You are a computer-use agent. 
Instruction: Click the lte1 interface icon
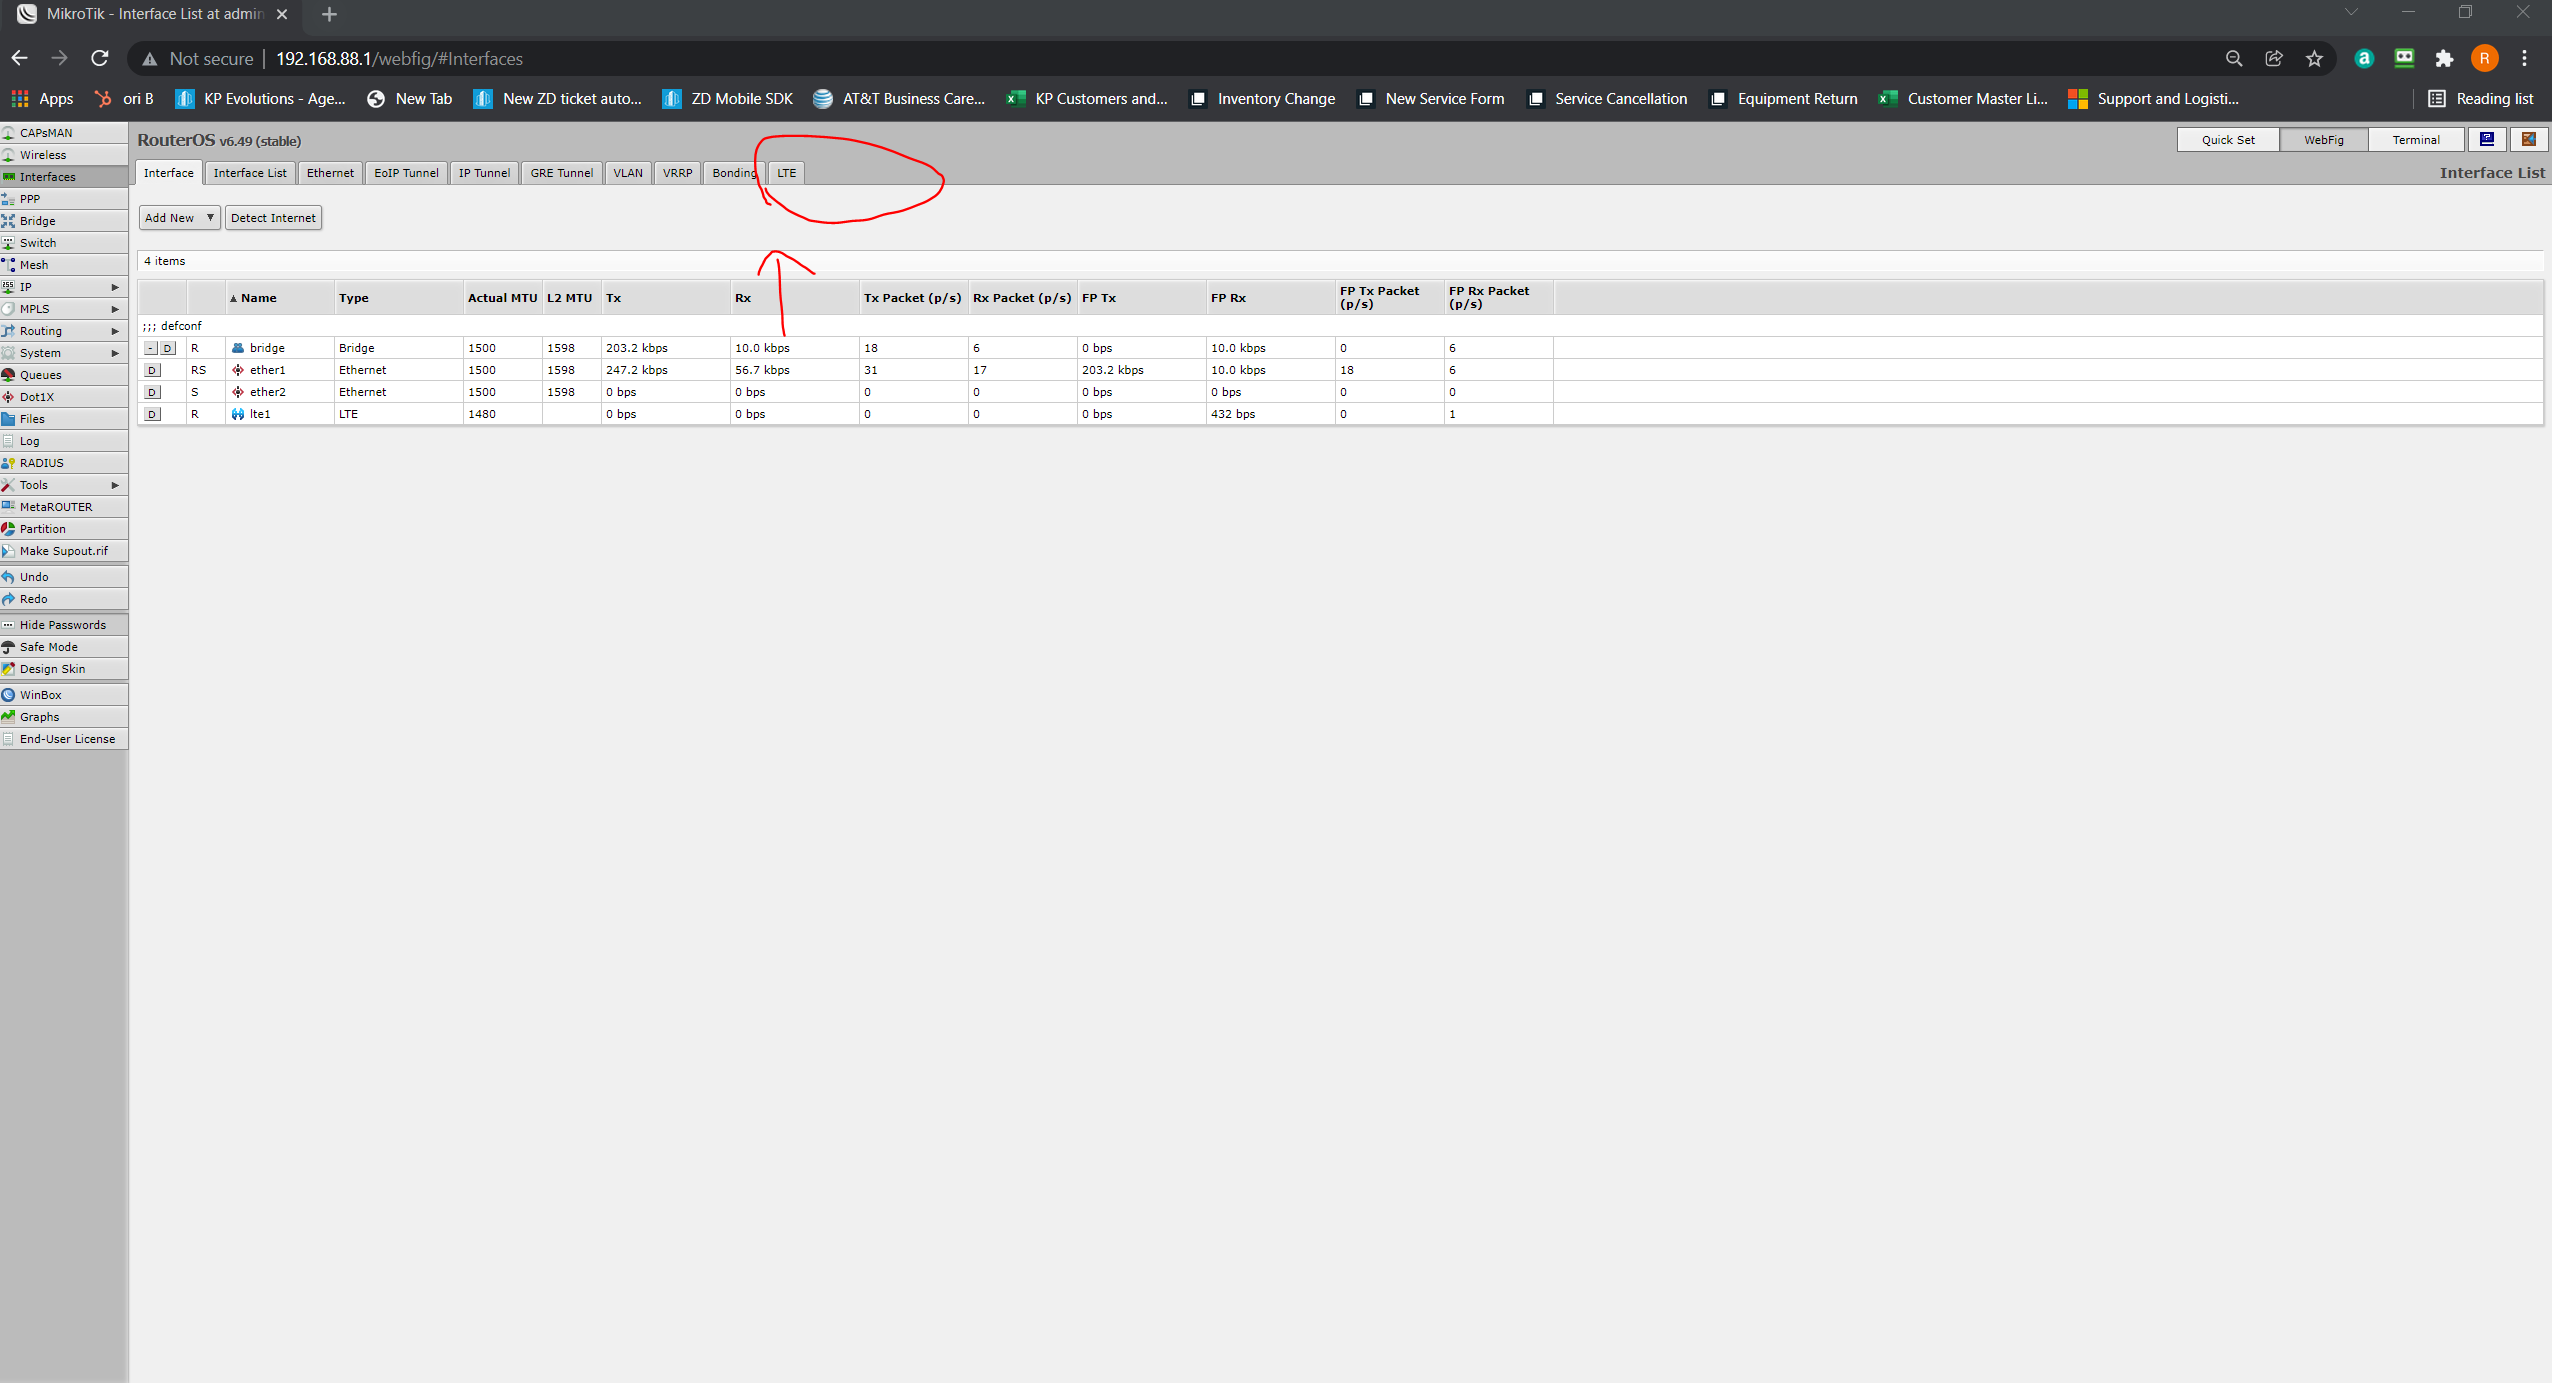pyautogui.click(x=238, y=414)
